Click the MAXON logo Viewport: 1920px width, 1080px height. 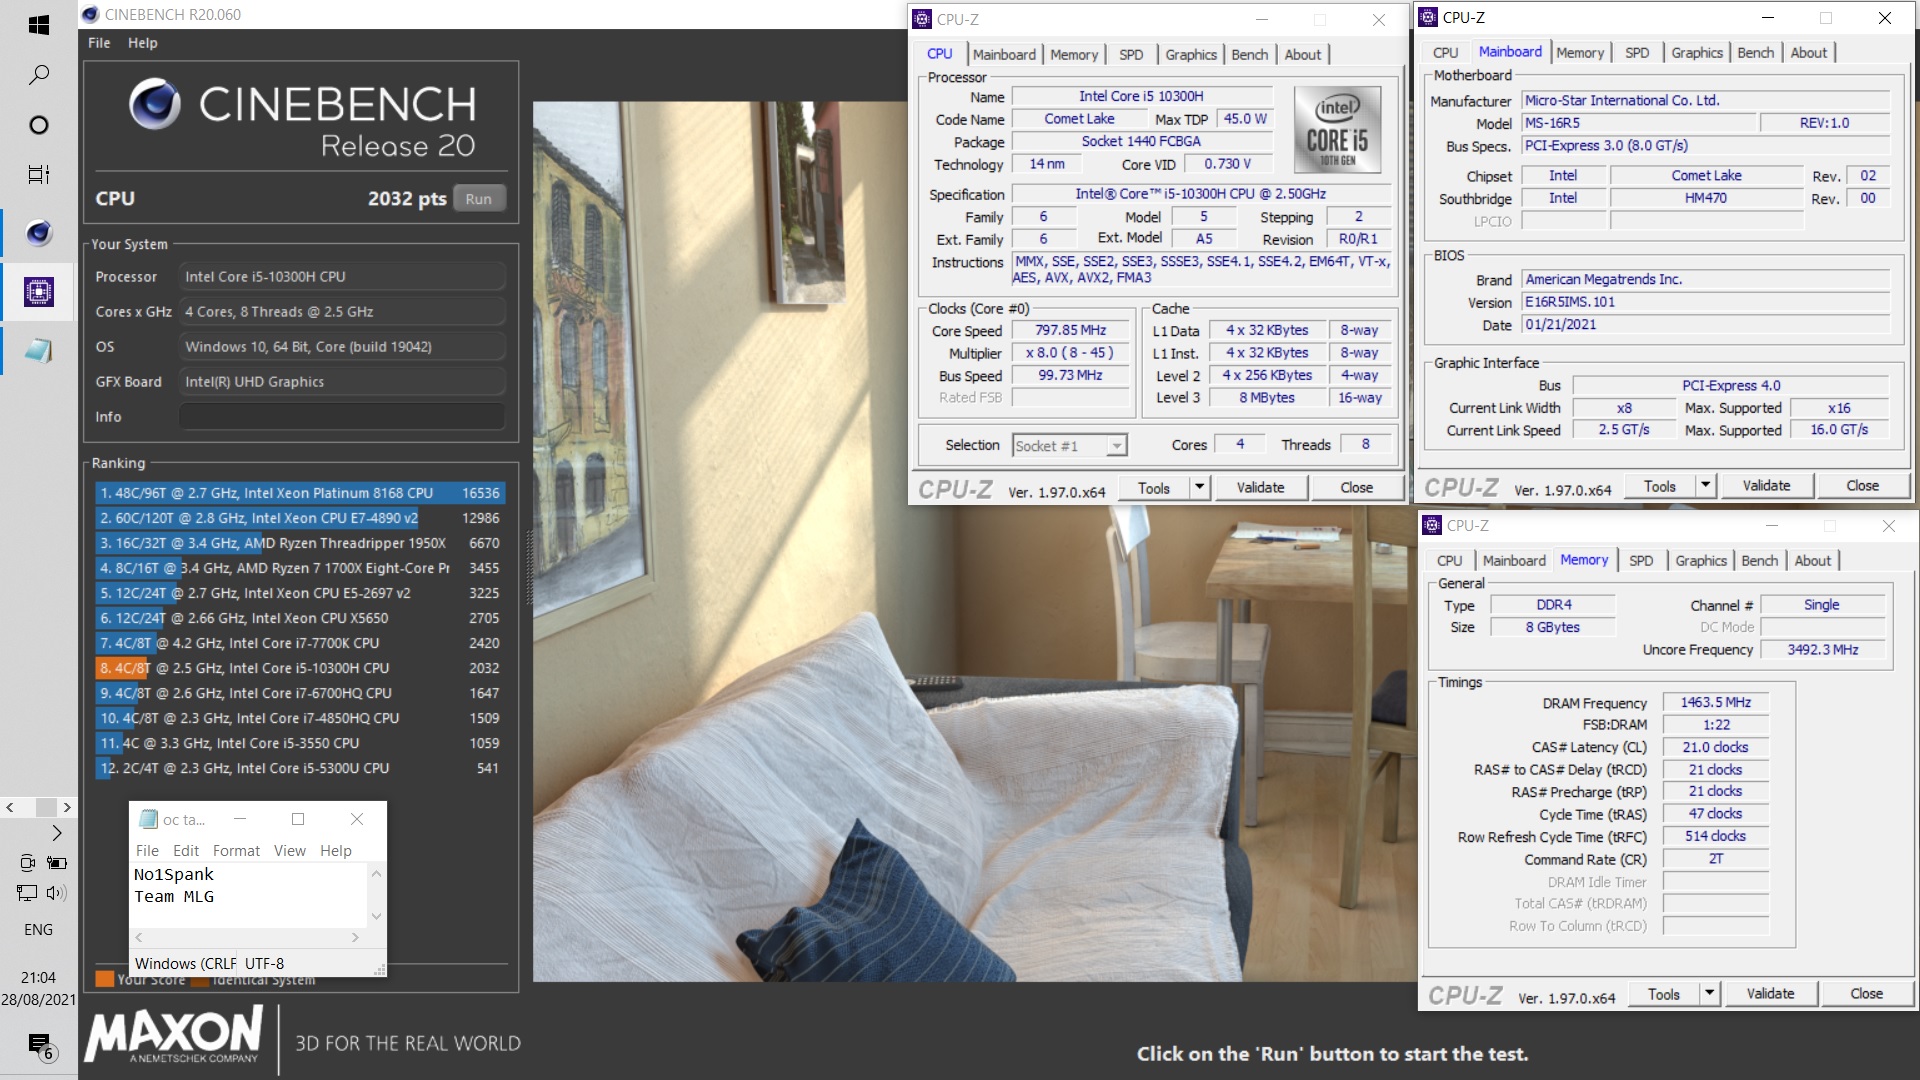[174, 1035]
